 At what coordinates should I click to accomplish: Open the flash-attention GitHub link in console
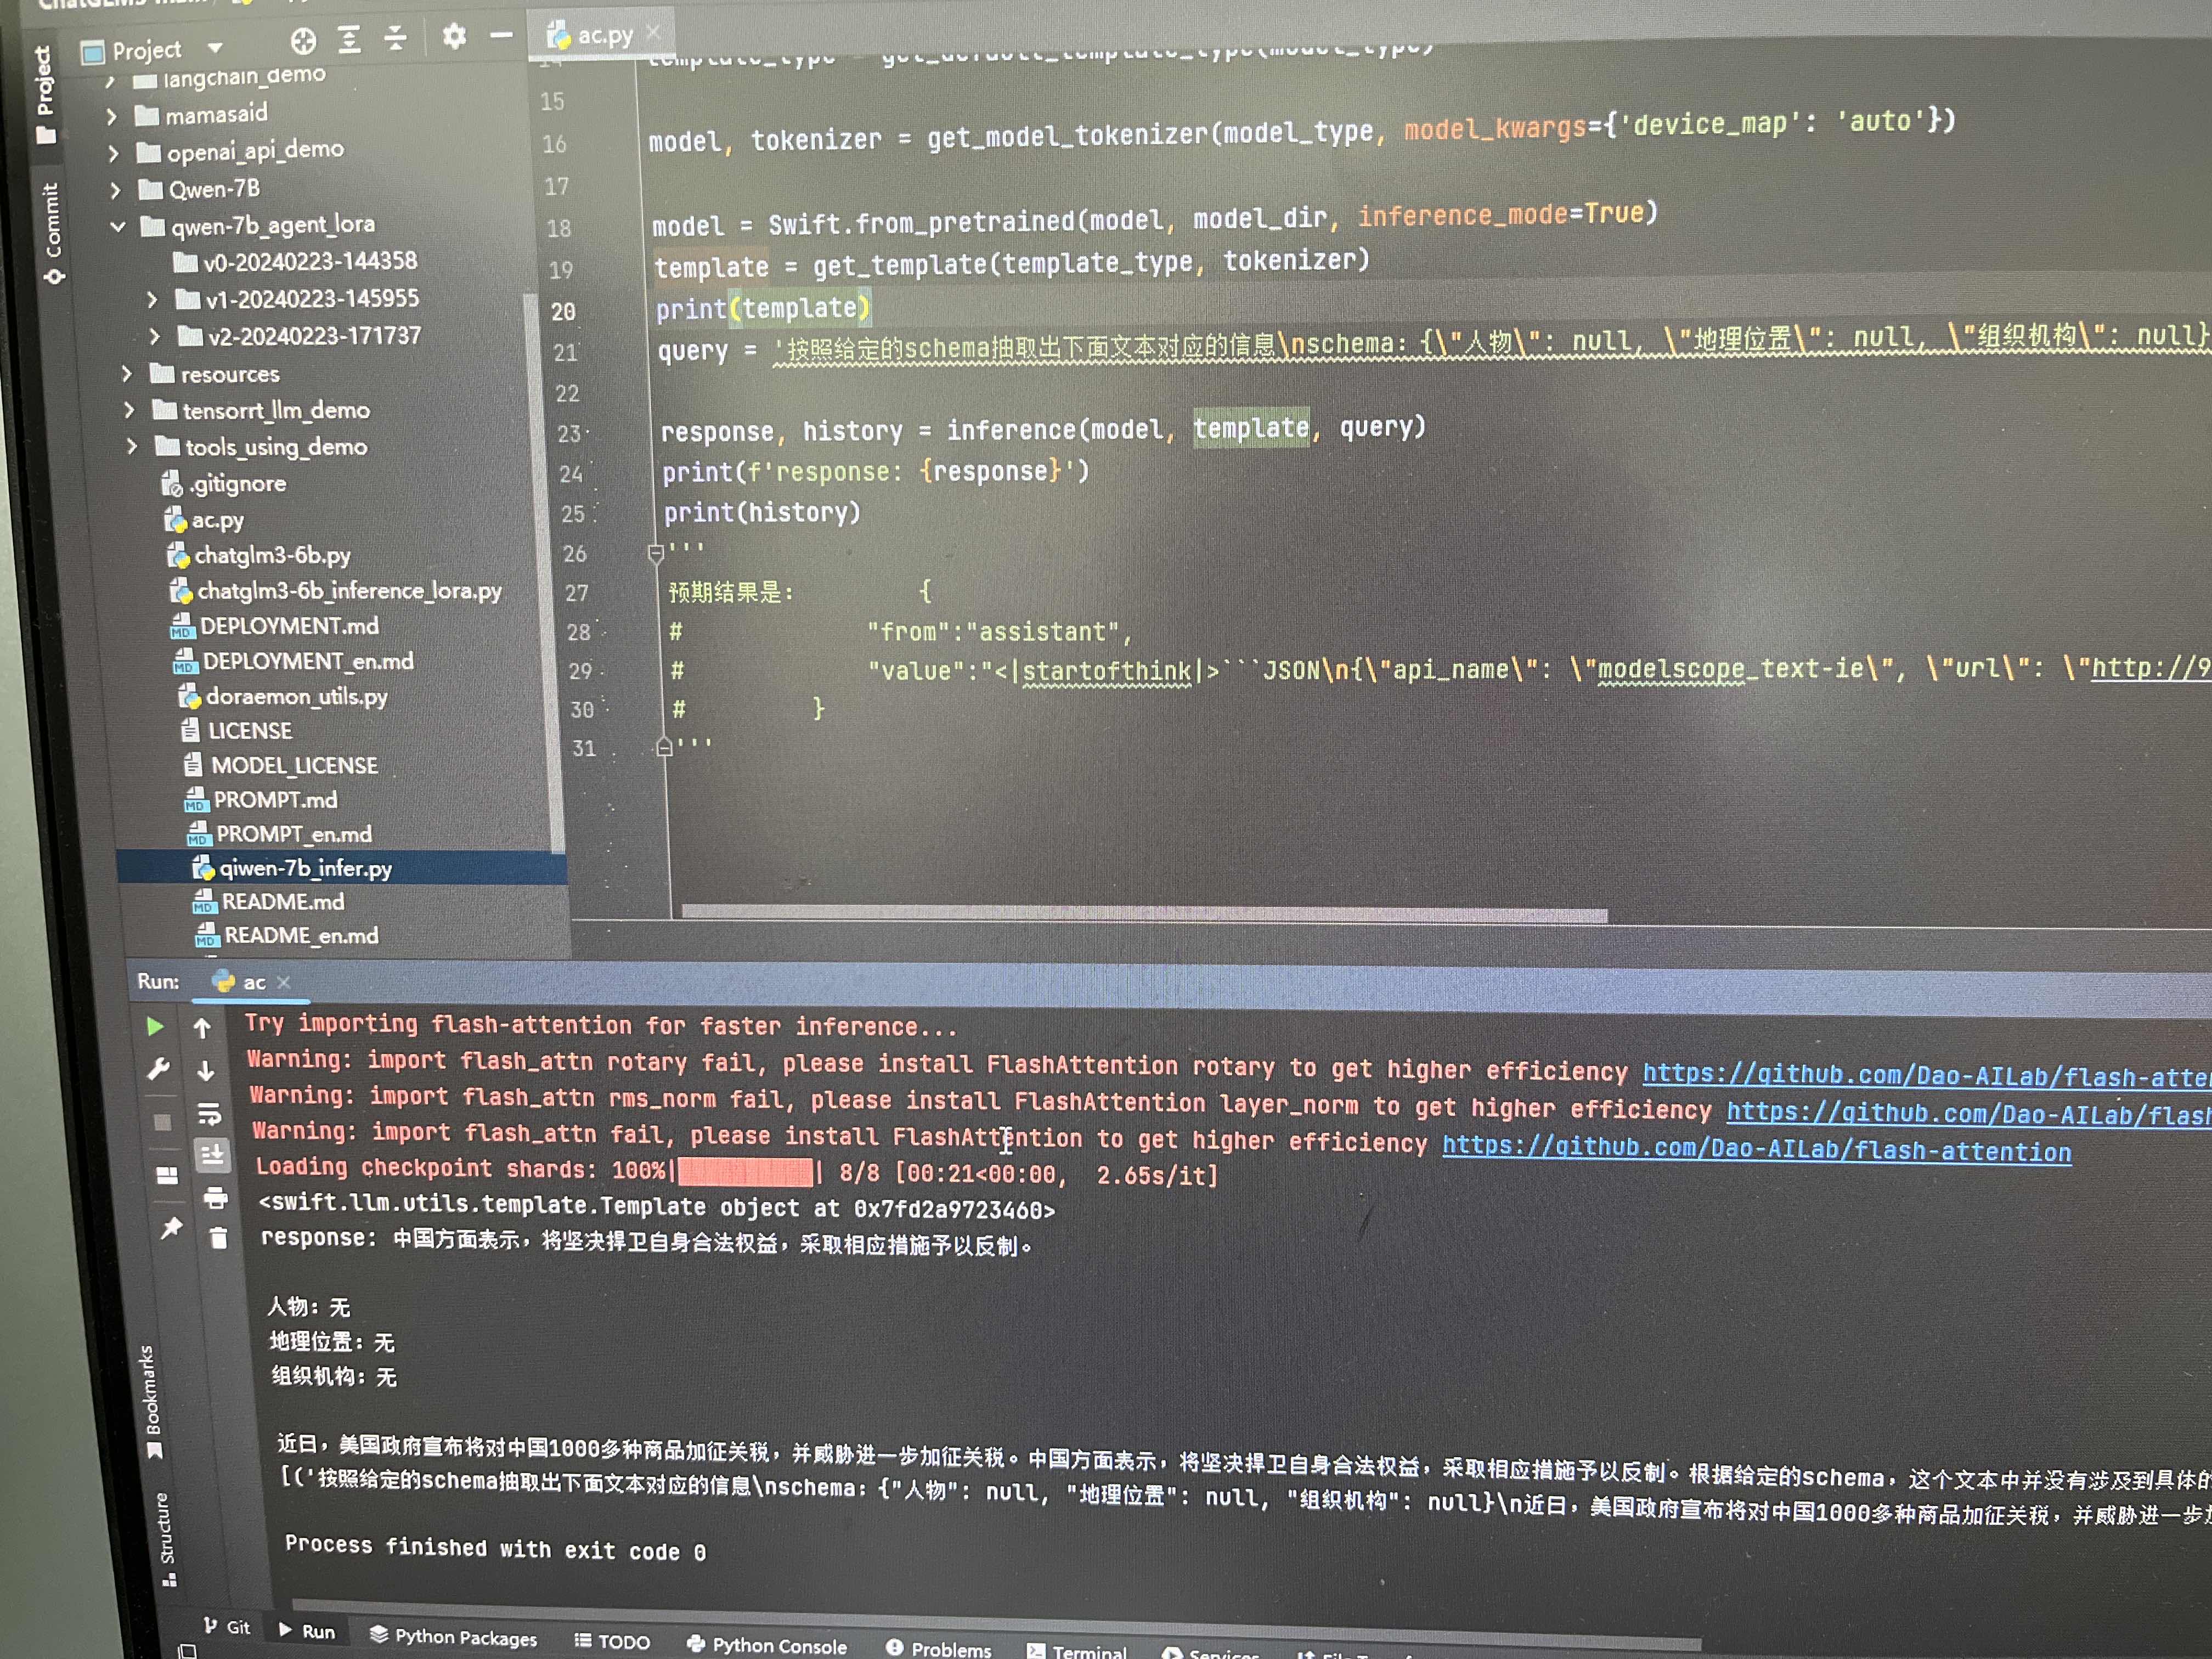(x=1755, y=1149)
